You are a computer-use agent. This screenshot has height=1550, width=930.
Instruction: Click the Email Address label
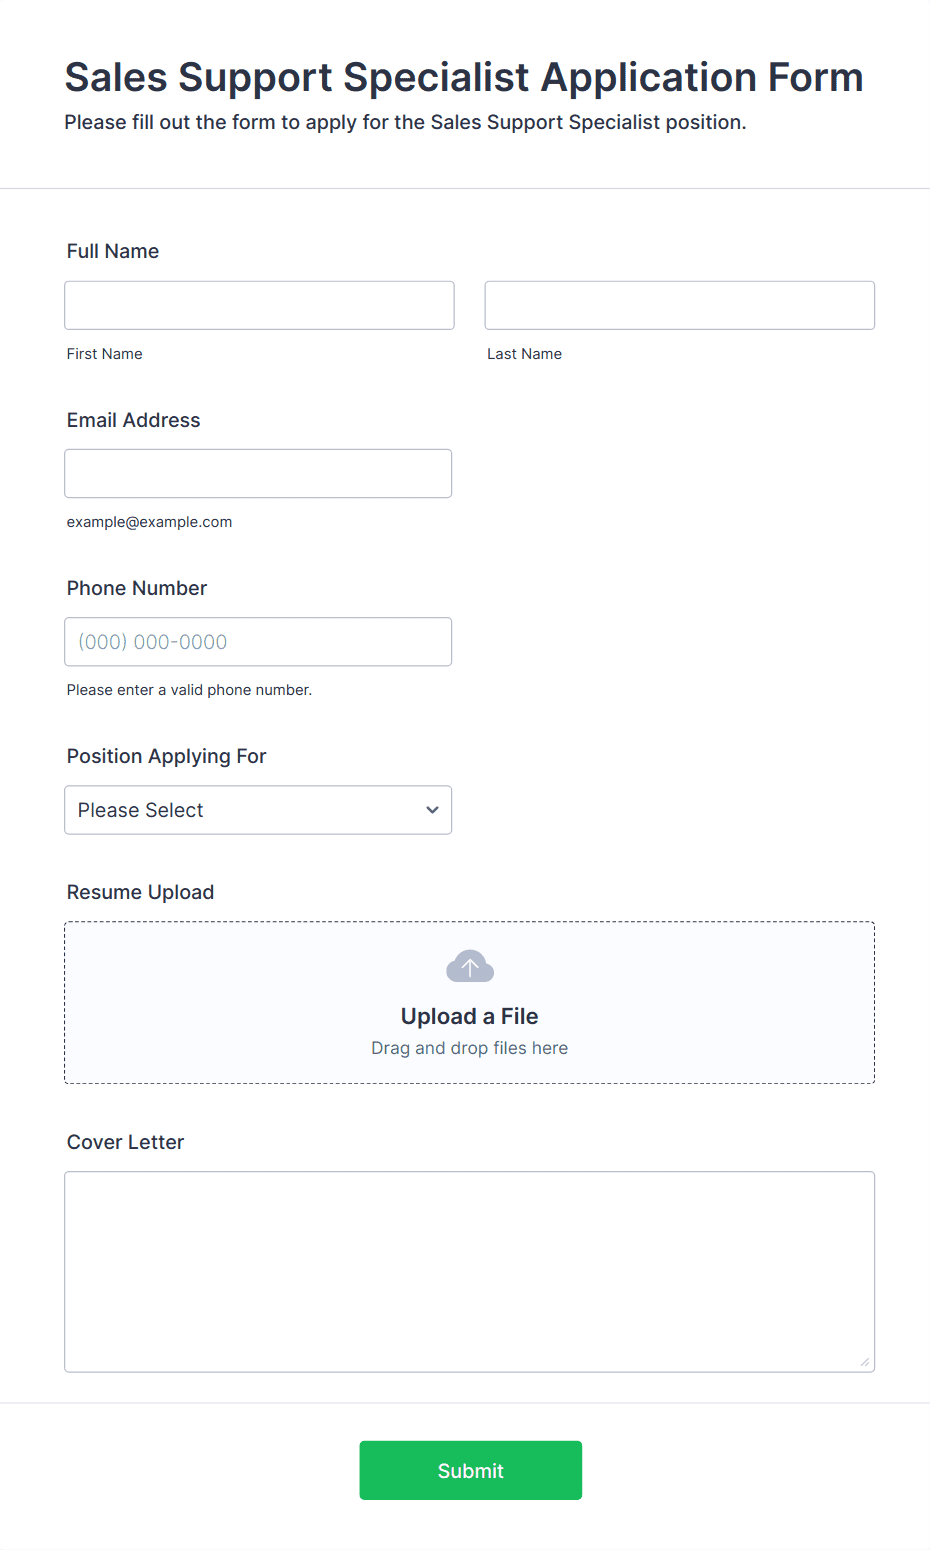click(x=134, y=420)
